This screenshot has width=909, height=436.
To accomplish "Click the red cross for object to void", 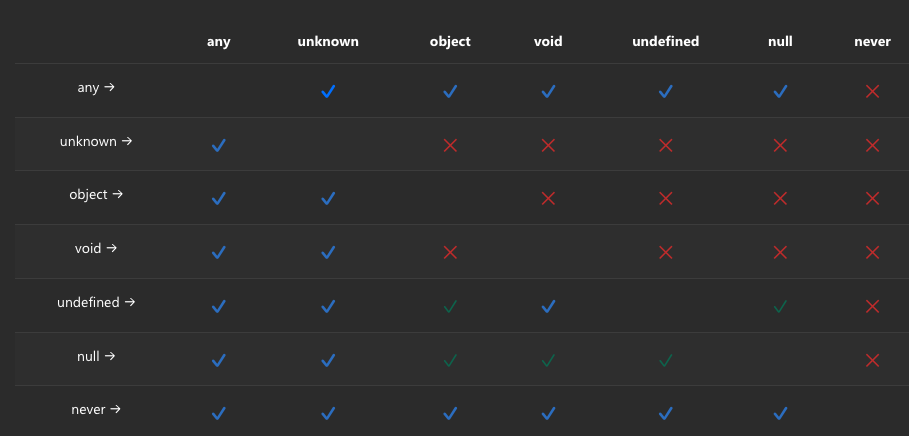I will (548, 199).
